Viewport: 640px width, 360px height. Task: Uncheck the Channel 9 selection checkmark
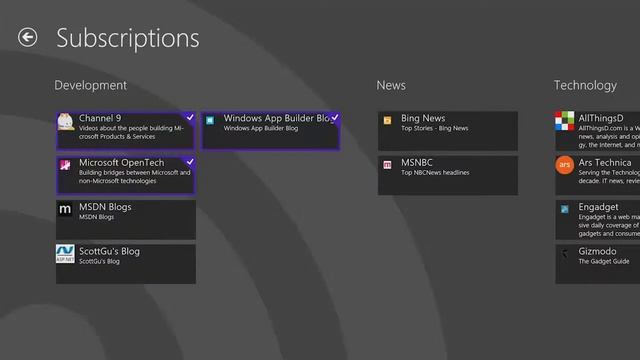(x=190, y=117)
